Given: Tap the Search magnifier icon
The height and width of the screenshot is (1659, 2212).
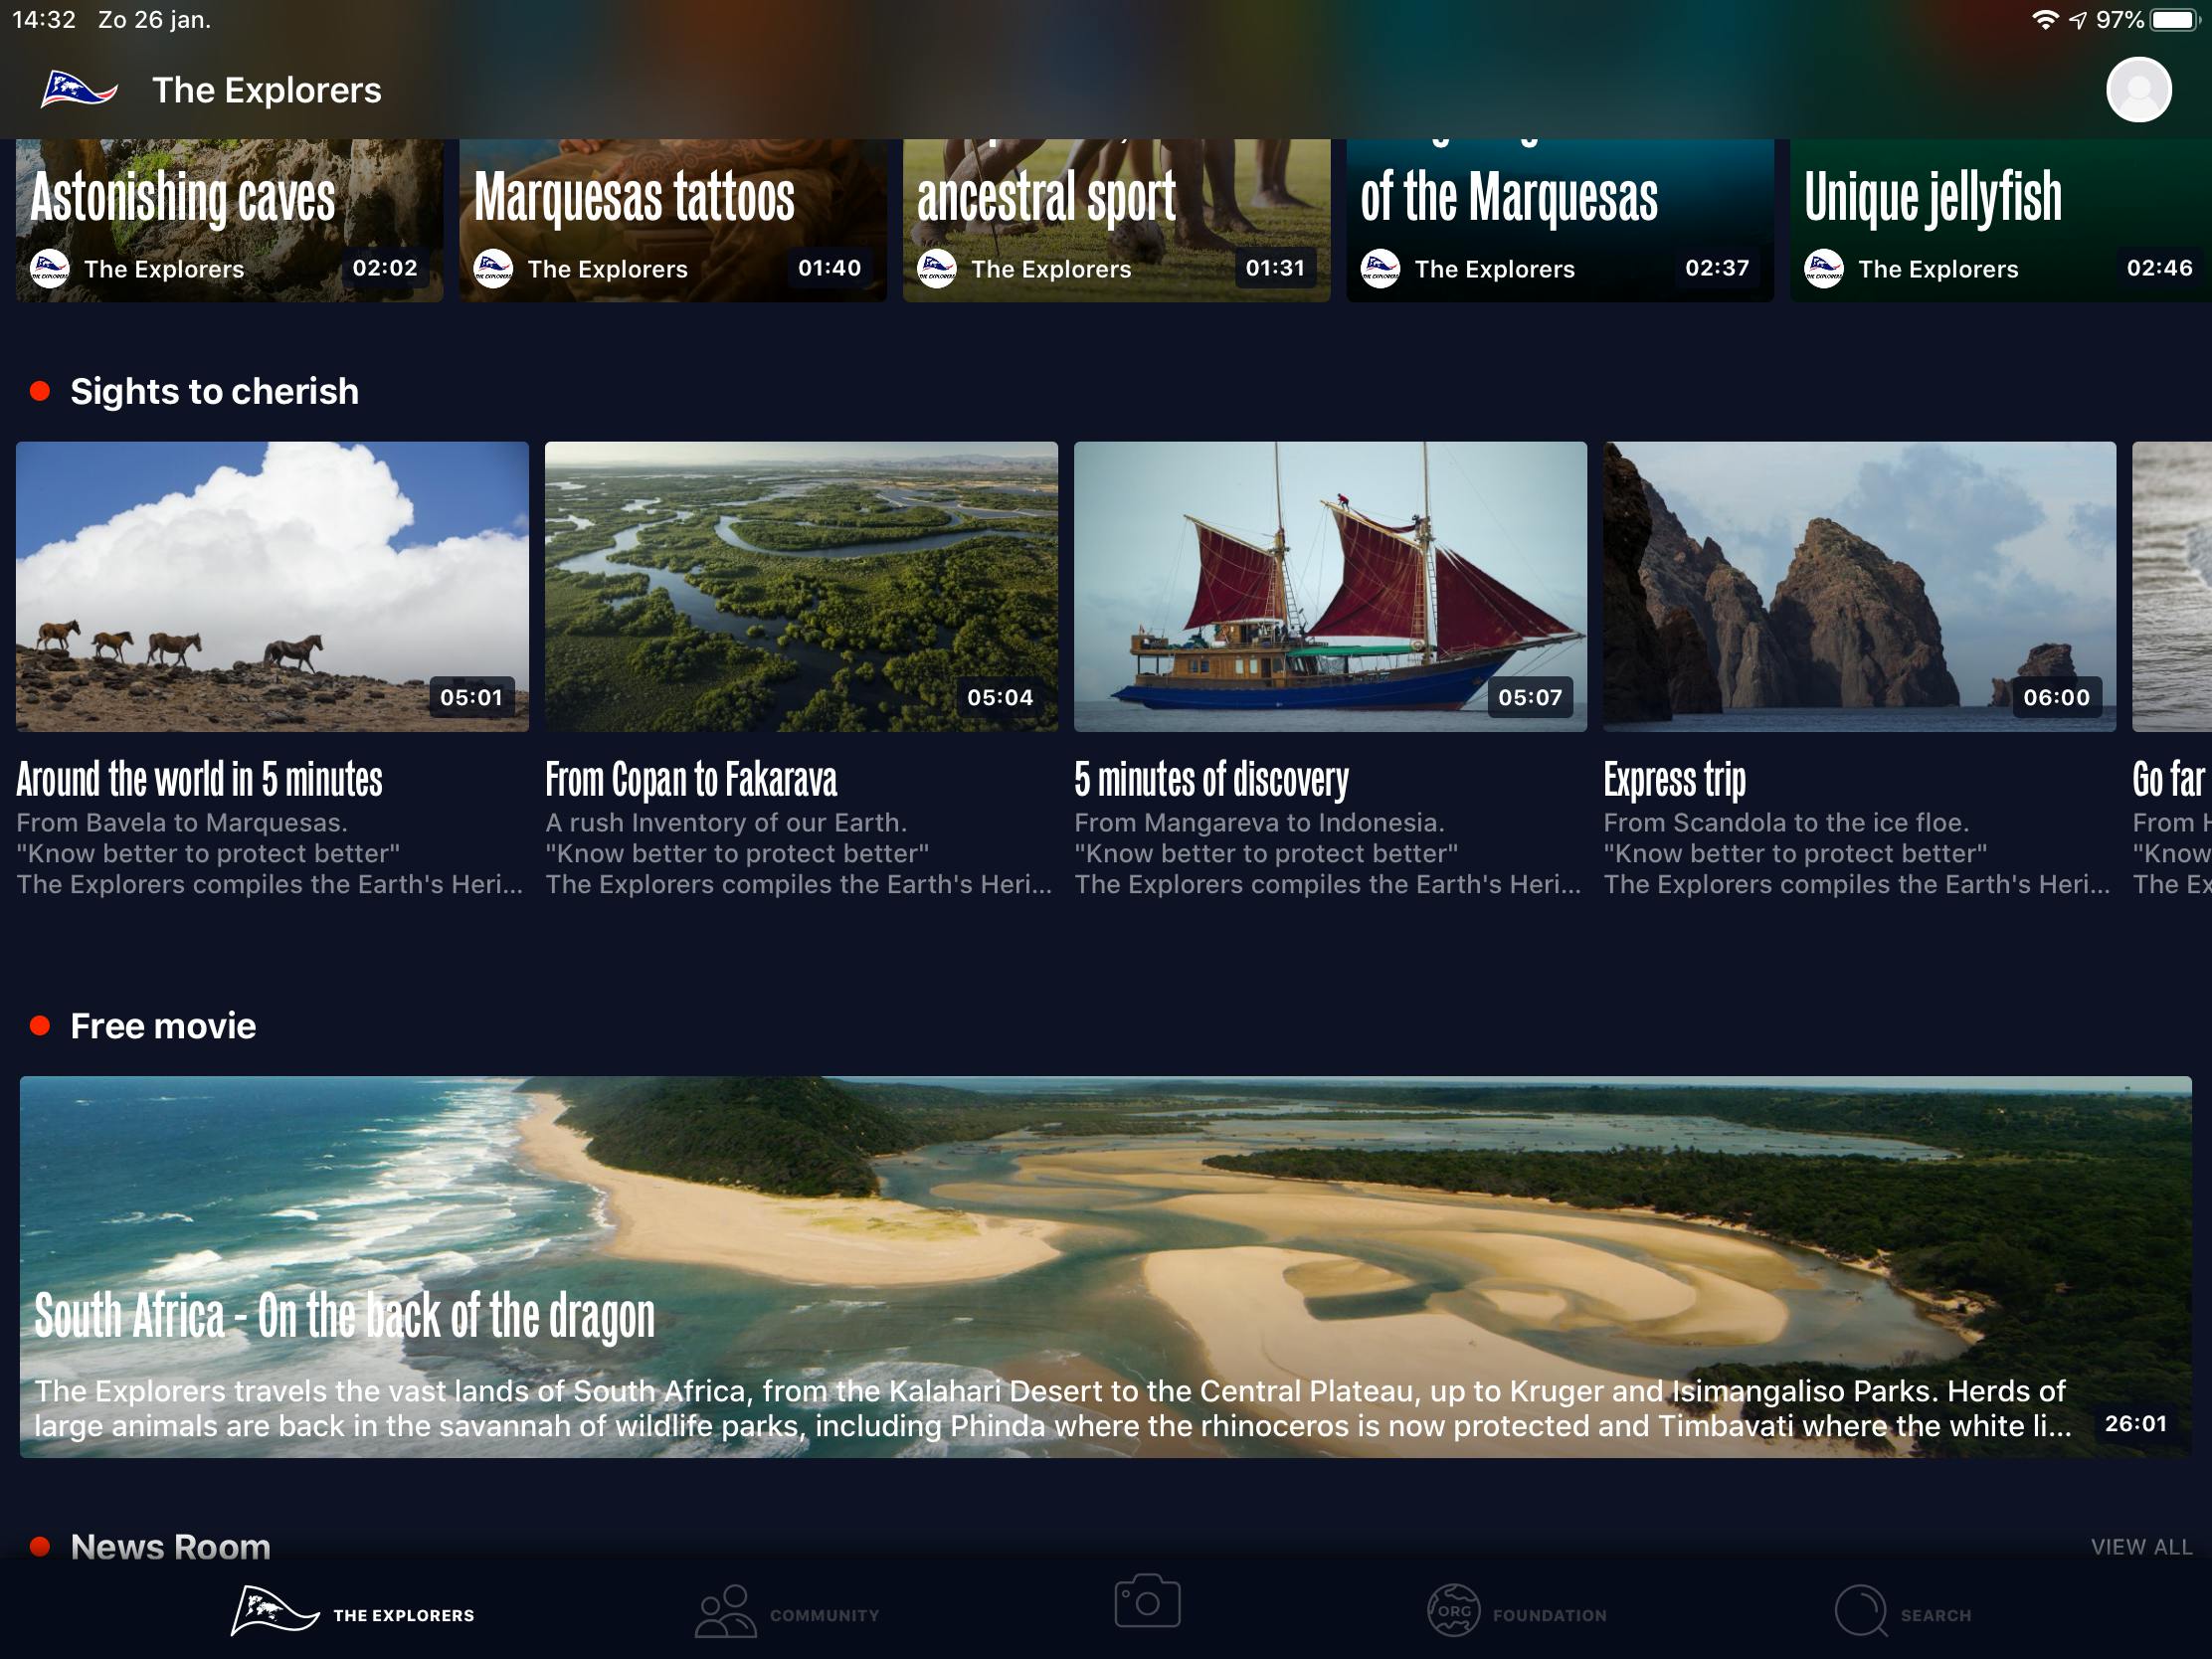Looking at the screenshot, I should pyautogui.click(x=1859, y=1612).
